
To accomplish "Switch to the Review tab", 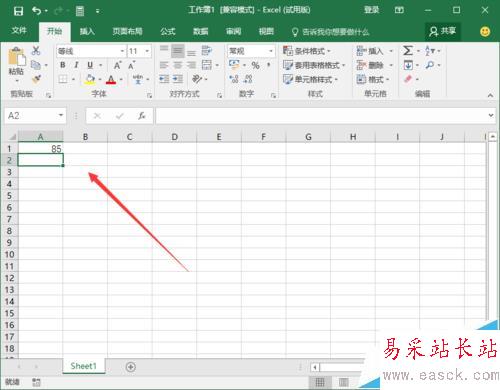I will [233, 31].
